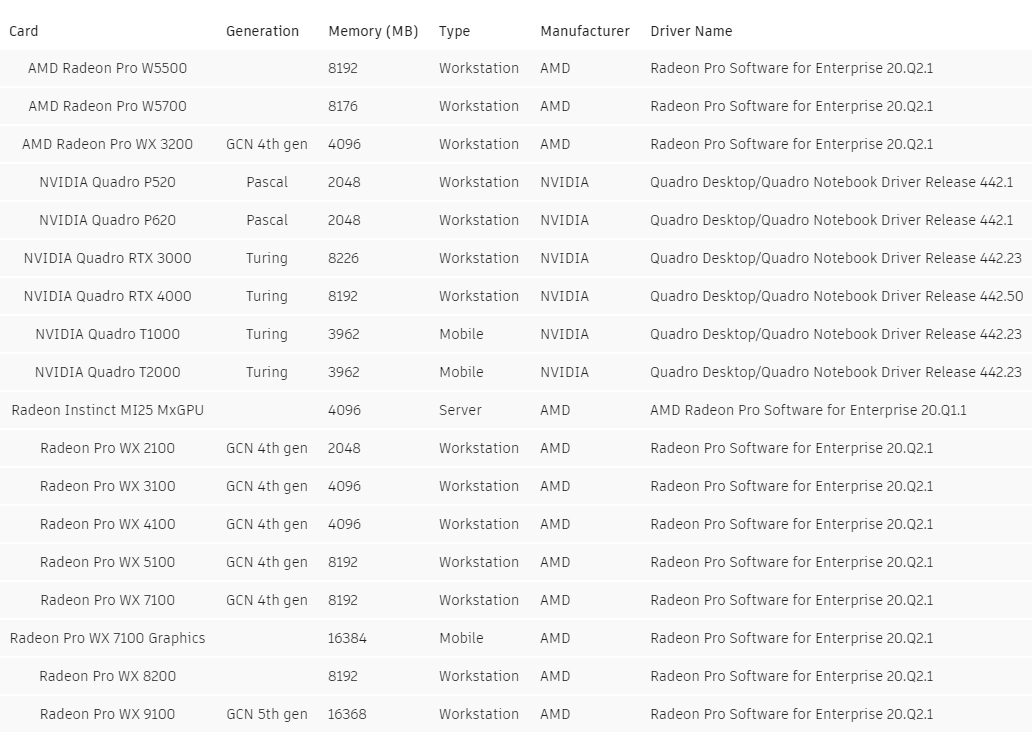Click the AMD manufacturer for Radeon Pro WX 8200
This screenshot has height=736, width=1032.
555,676
